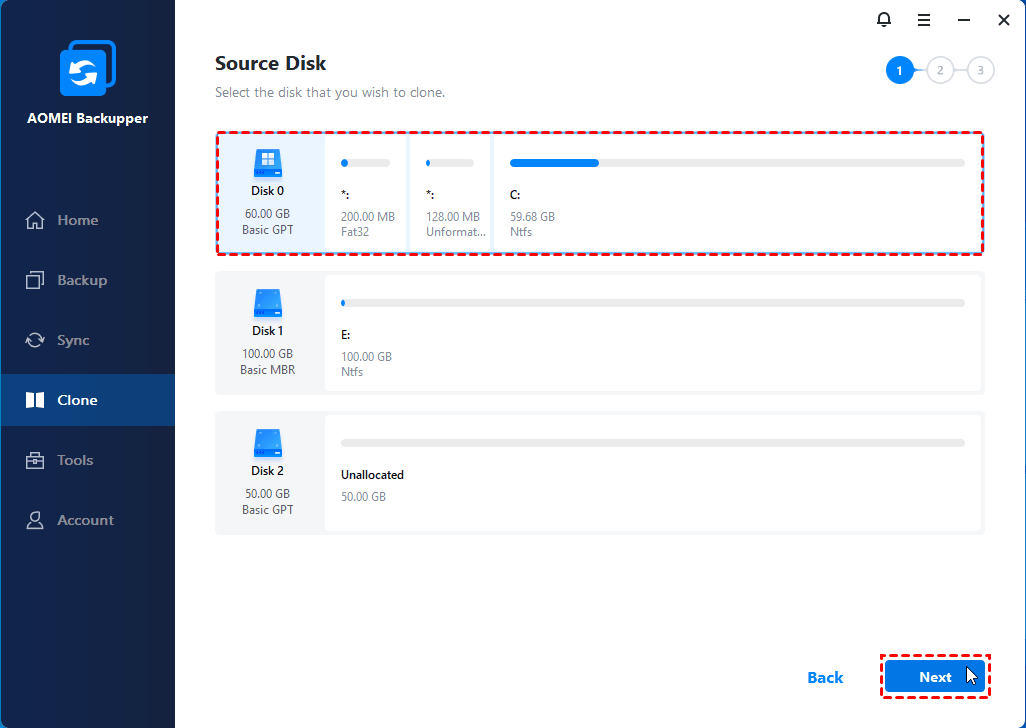Open the notification bell icon
This screenshot has width=1026, height=728.
click(884, 19)
